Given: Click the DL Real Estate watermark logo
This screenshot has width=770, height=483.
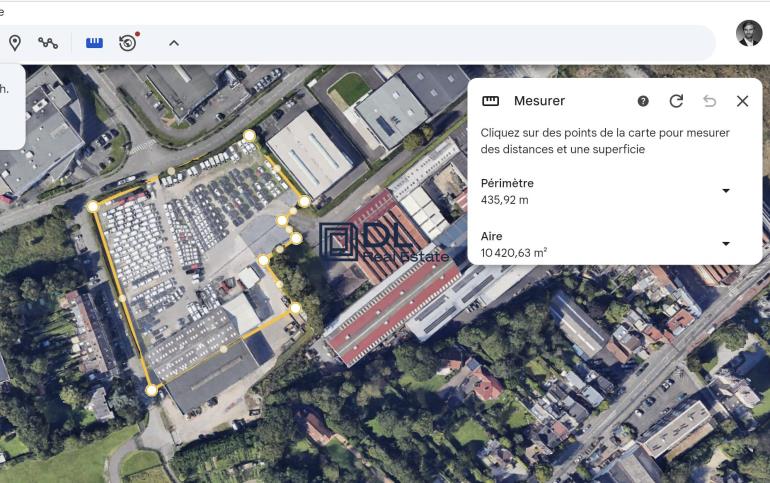Looking at the screenshot, I should pyautogui.click(x=385, y=241).
